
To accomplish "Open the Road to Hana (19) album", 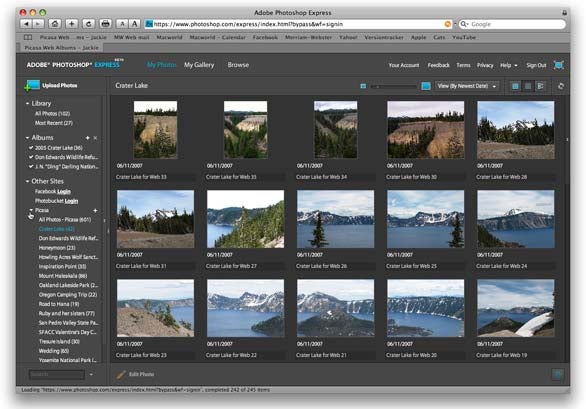I will (x=59, y=304).
